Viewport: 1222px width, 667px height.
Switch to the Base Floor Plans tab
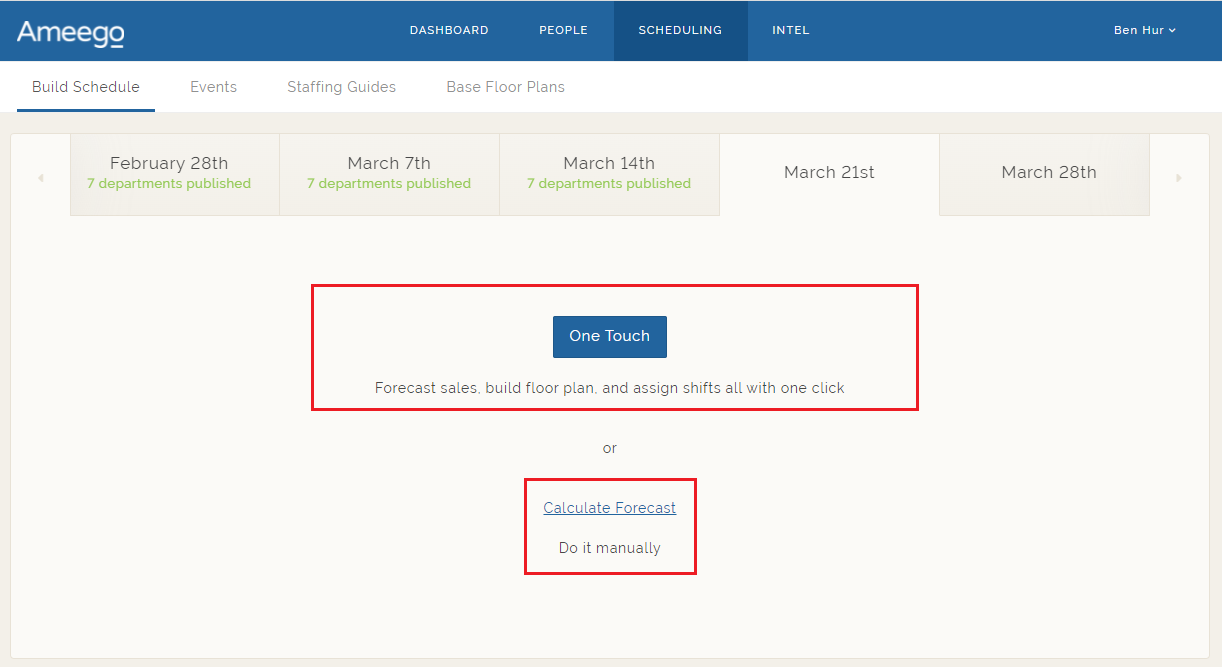coord(505,87)
